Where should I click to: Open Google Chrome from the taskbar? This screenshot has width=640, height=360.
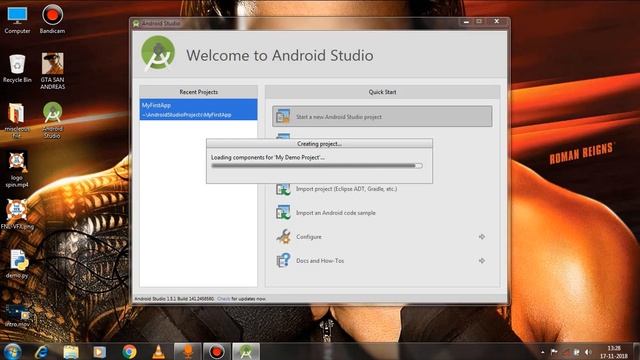pyautogui.click(x=129, y=352)
